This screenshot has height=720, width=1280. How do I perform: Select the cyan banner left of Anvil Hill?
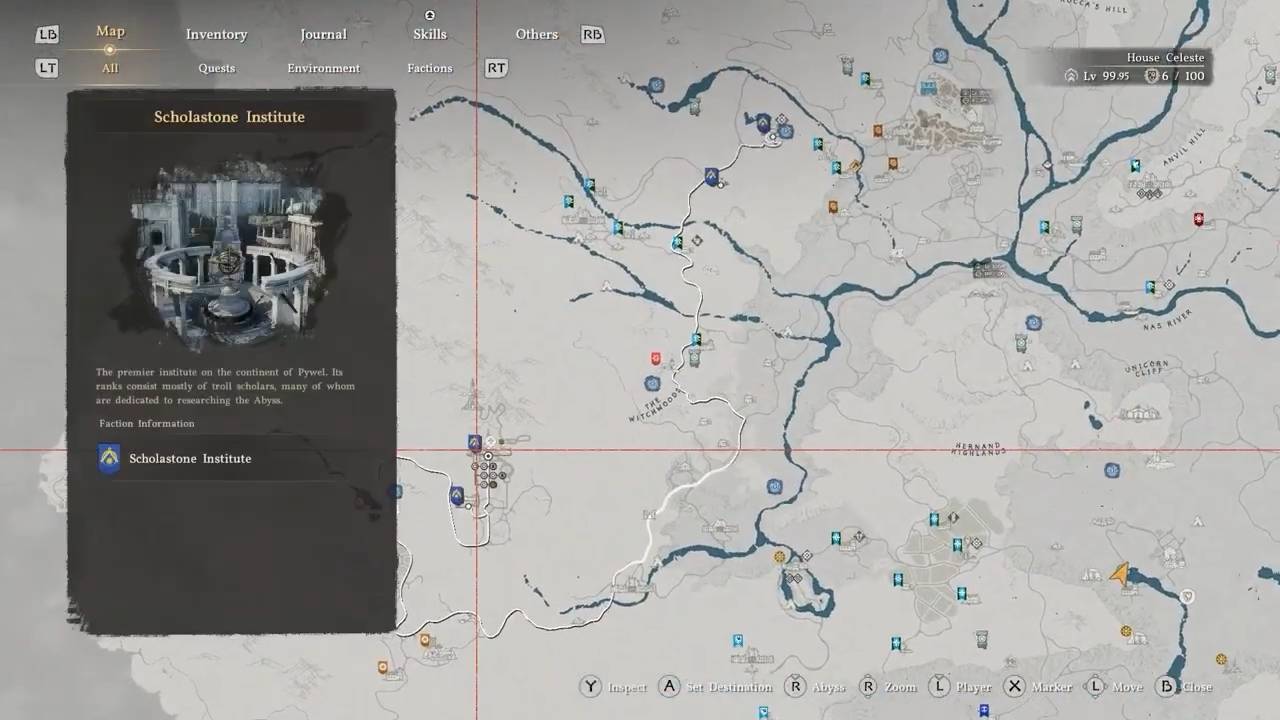[x=1135, y=166]
